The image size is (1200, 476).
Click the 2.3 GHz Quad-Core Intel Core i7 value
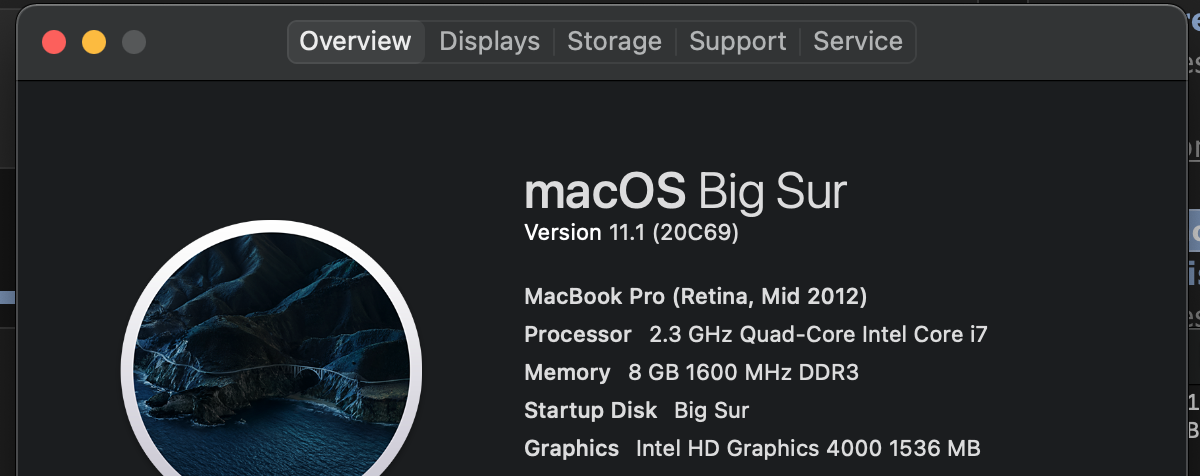818,334
